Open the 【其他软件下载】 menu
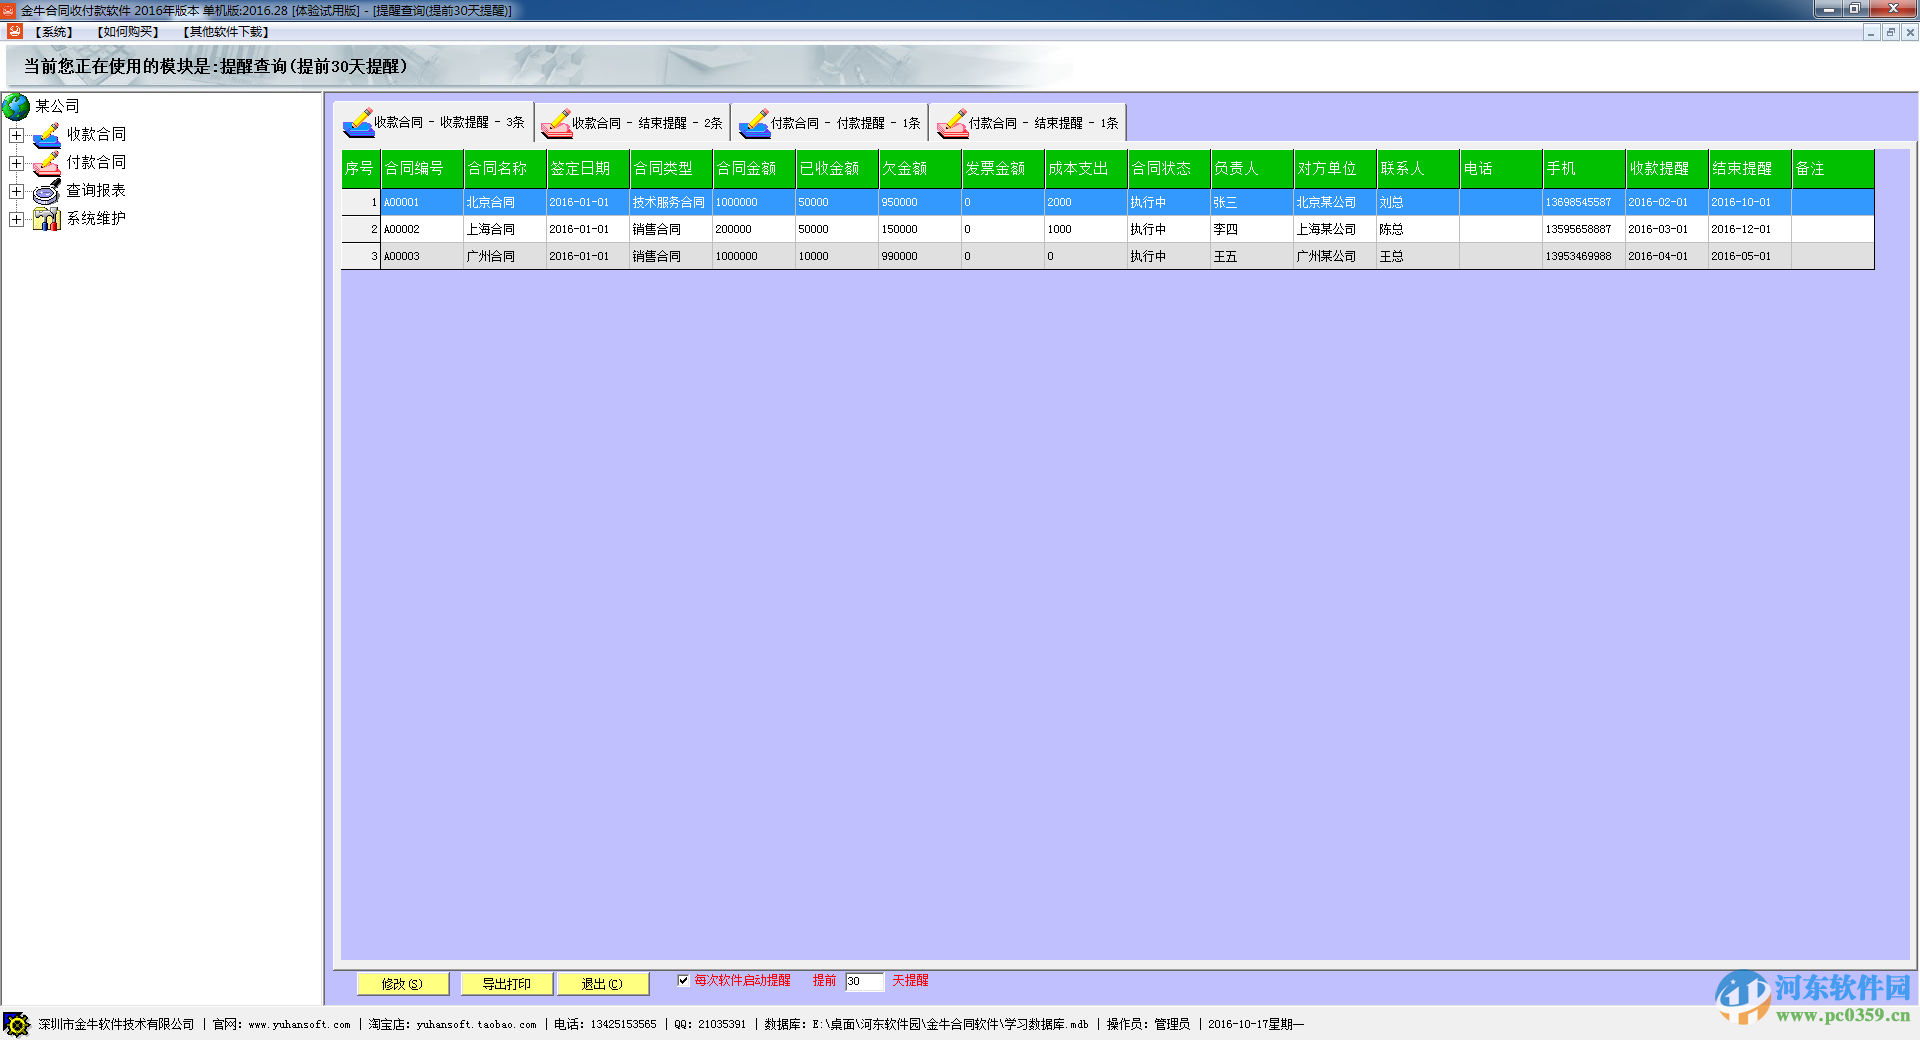 click(226, 32)
